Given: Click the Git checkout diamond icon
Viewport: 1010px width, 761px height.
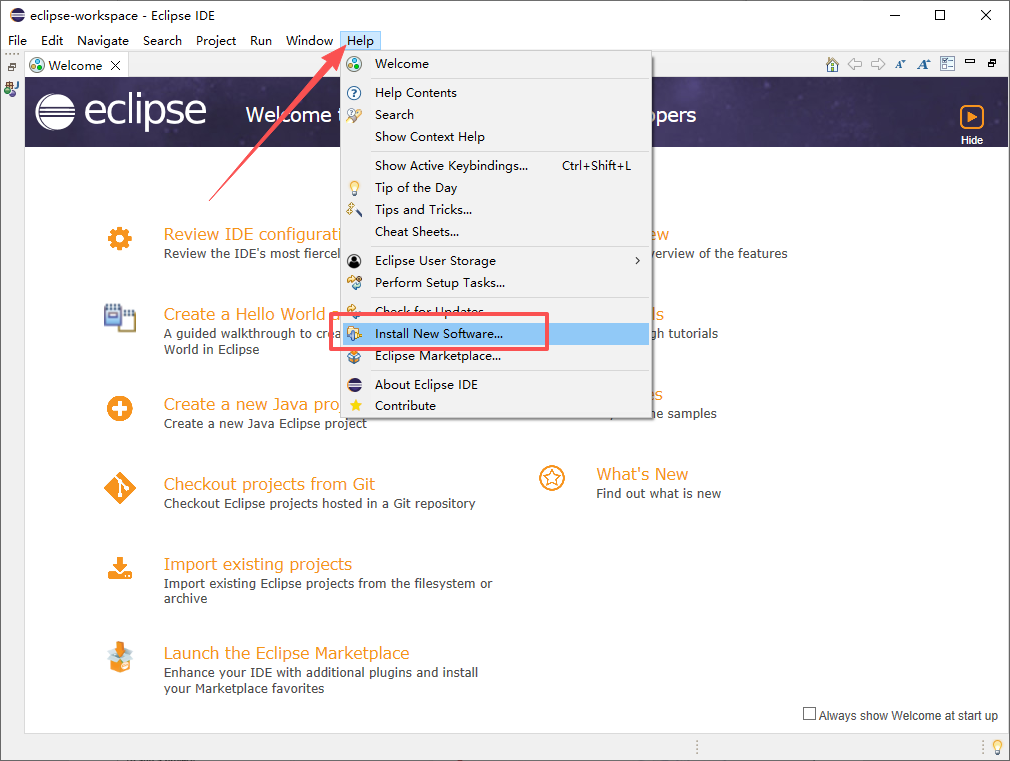Looking at the screenshot, I should pos(120,488).
